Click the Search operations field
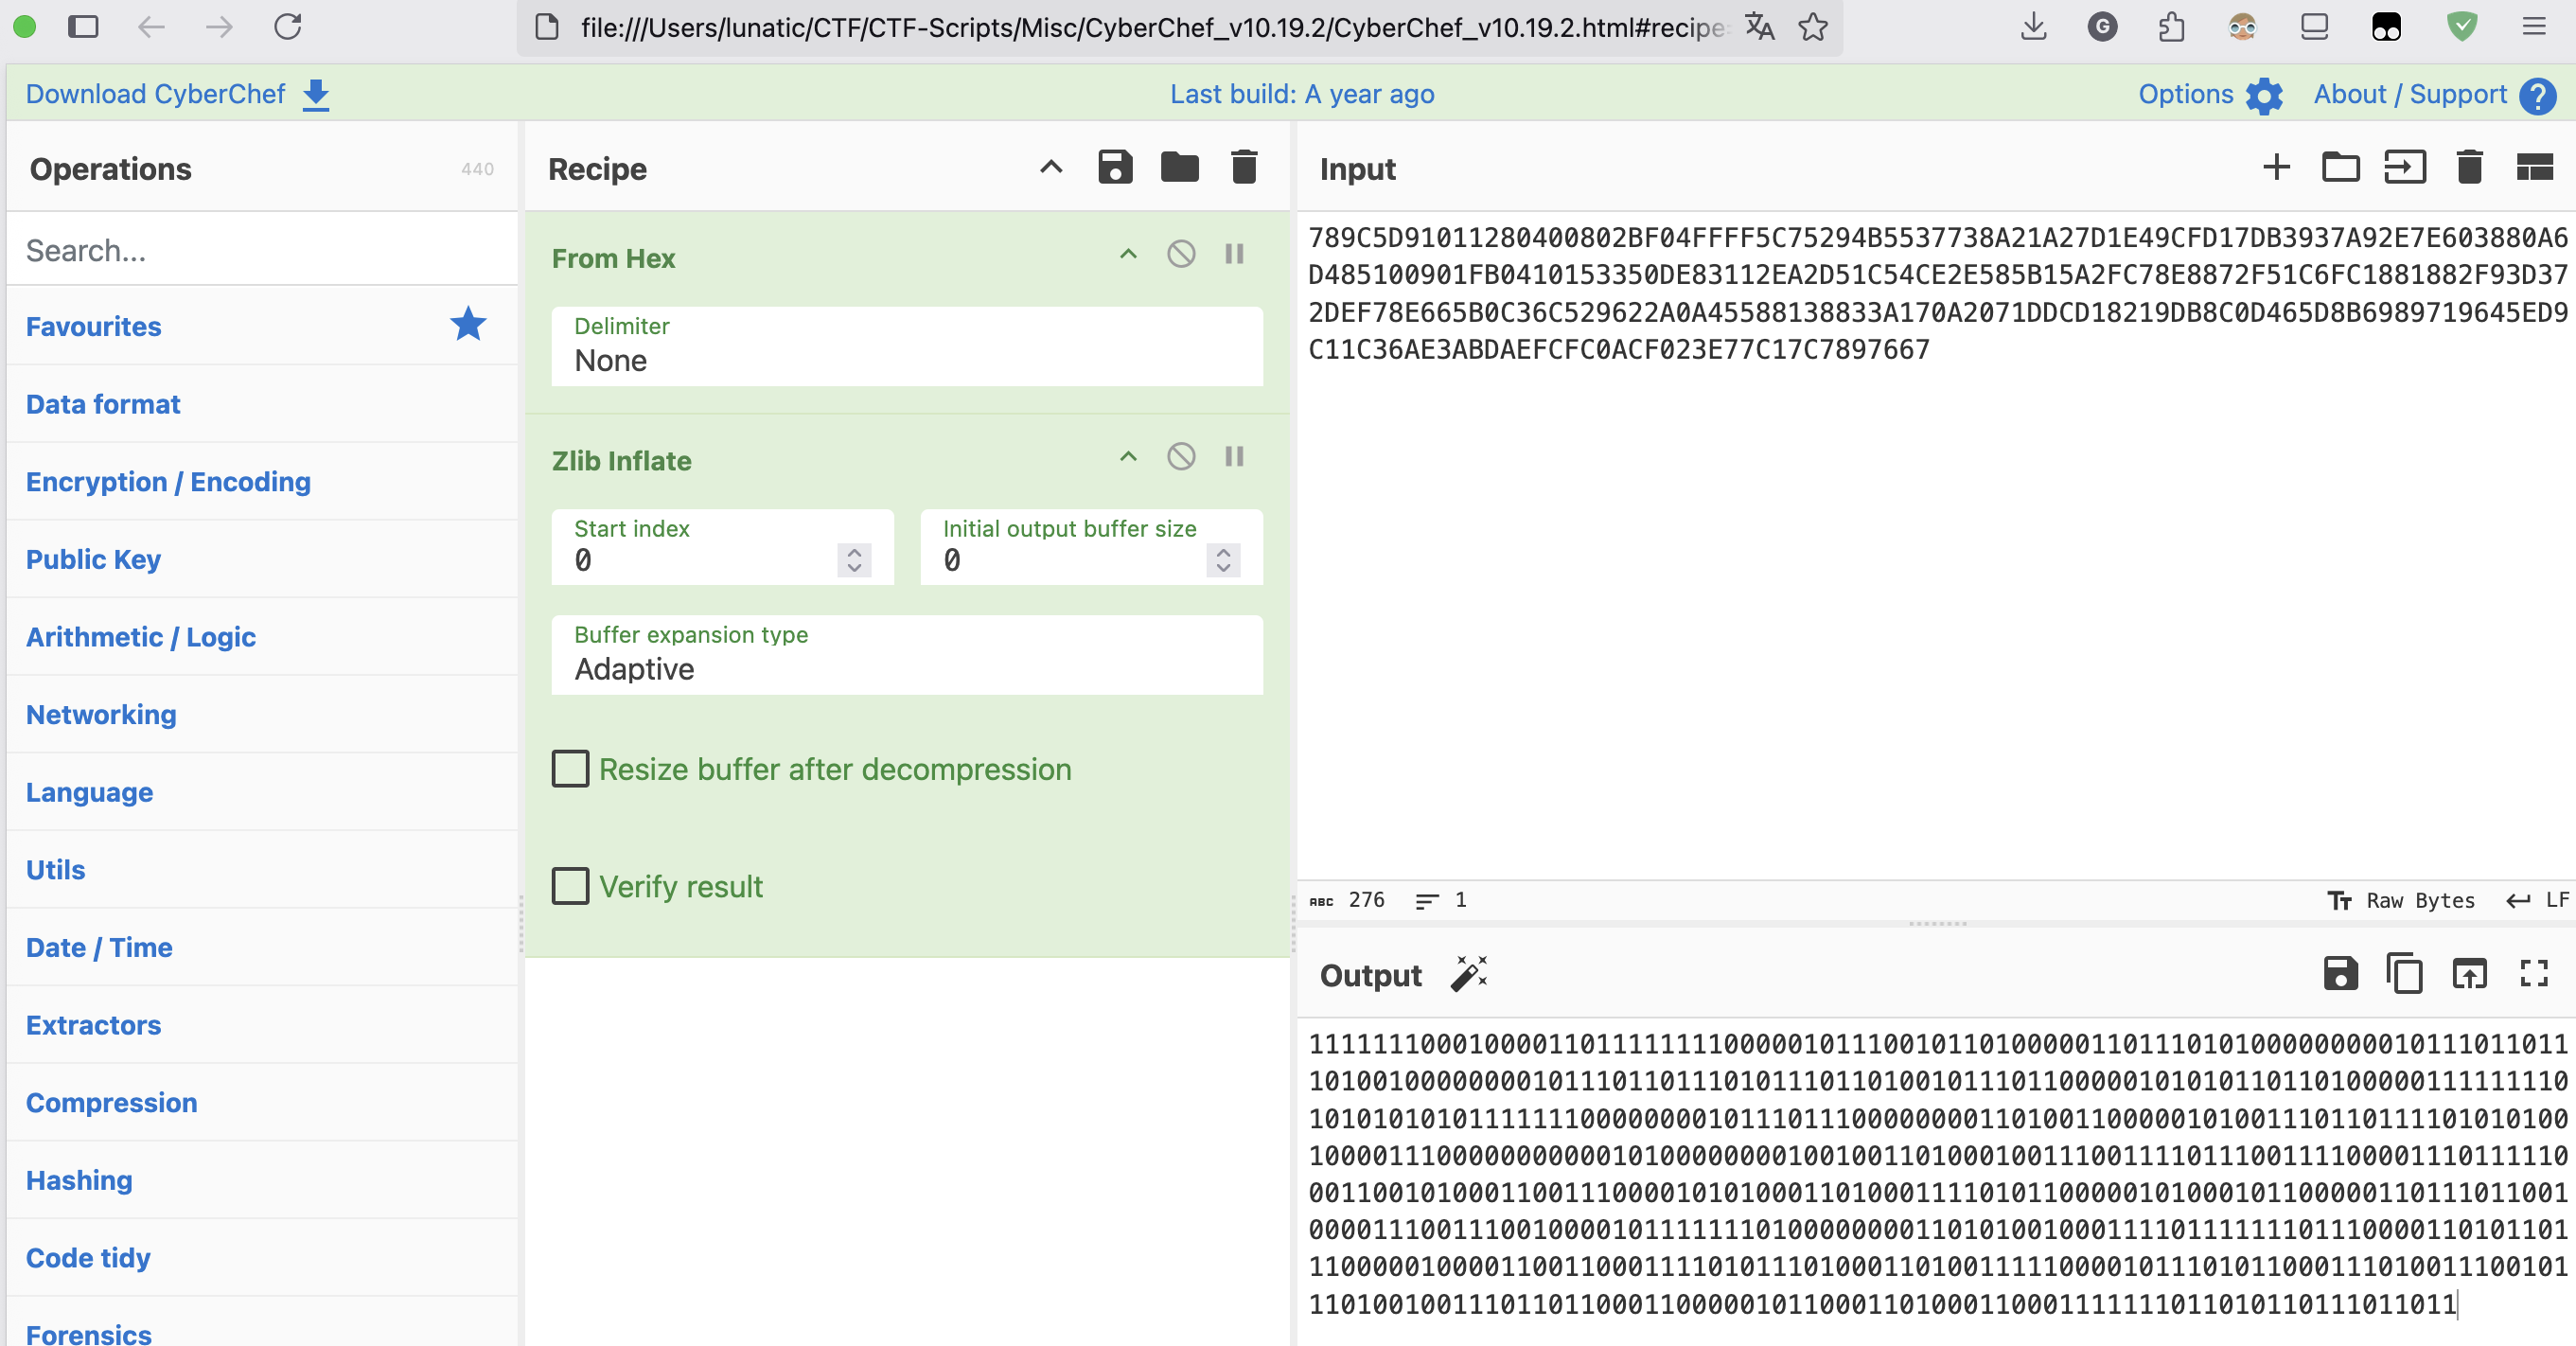Image resolution: width=2576 pixels, height=1346 pixels. pyautogui.click(x=262, y=250)
